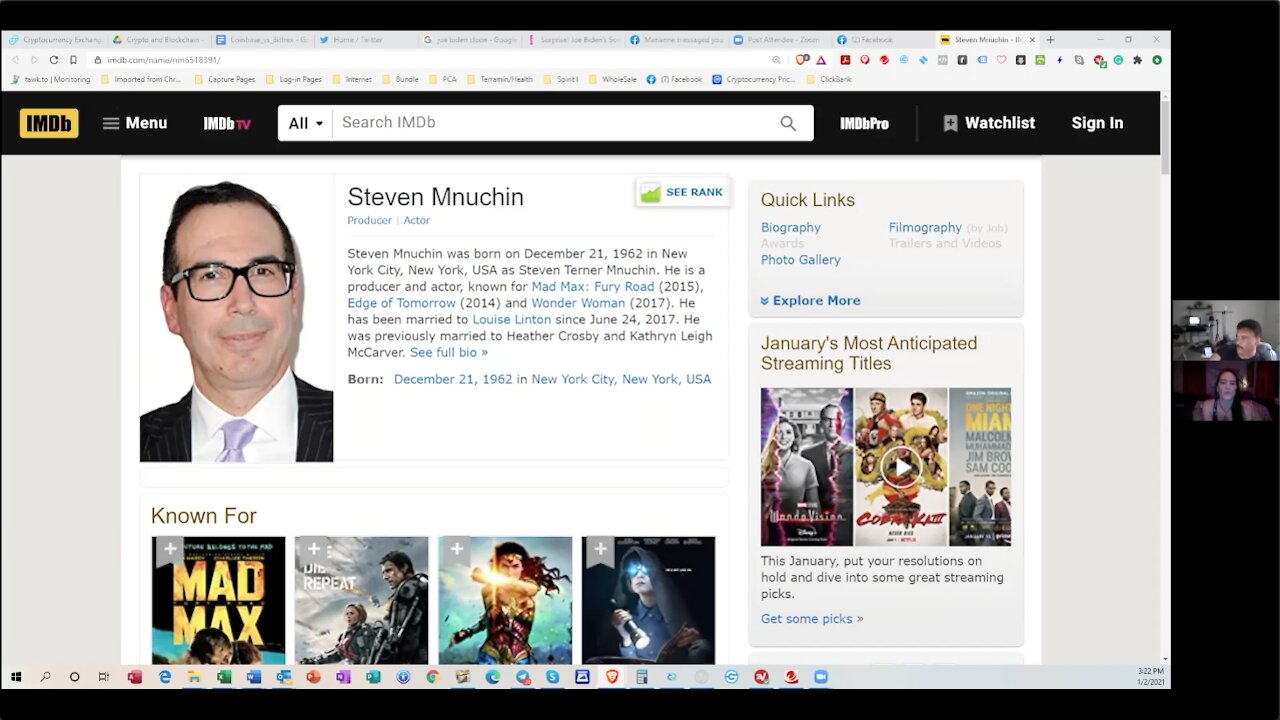Screen dimensions: 1280x720
Task: Click the SEE RANK button
Action: coord(683,192)
